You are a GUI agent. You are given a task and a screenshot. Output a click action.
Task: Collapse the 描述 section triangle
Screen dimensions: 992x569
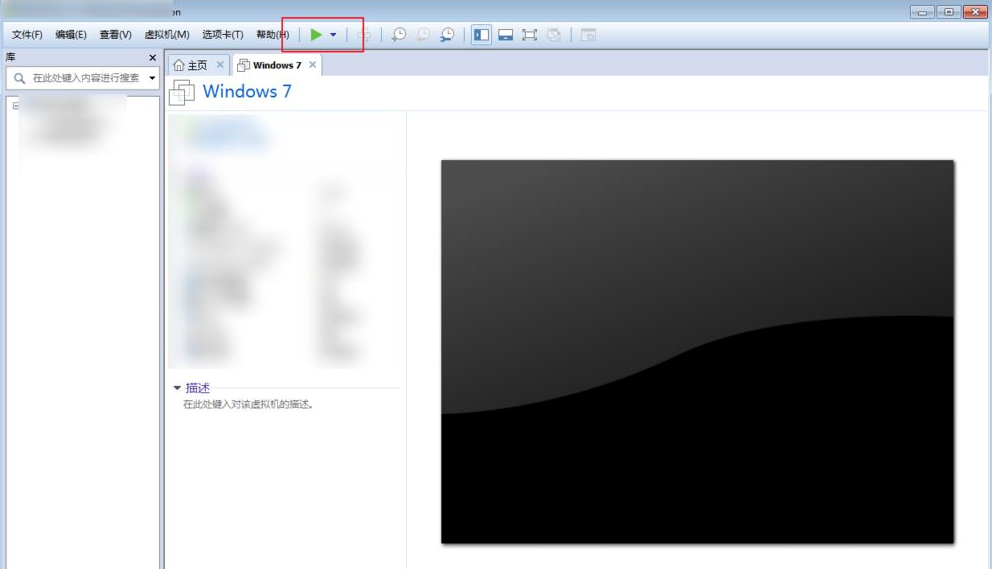coord(177,388)
